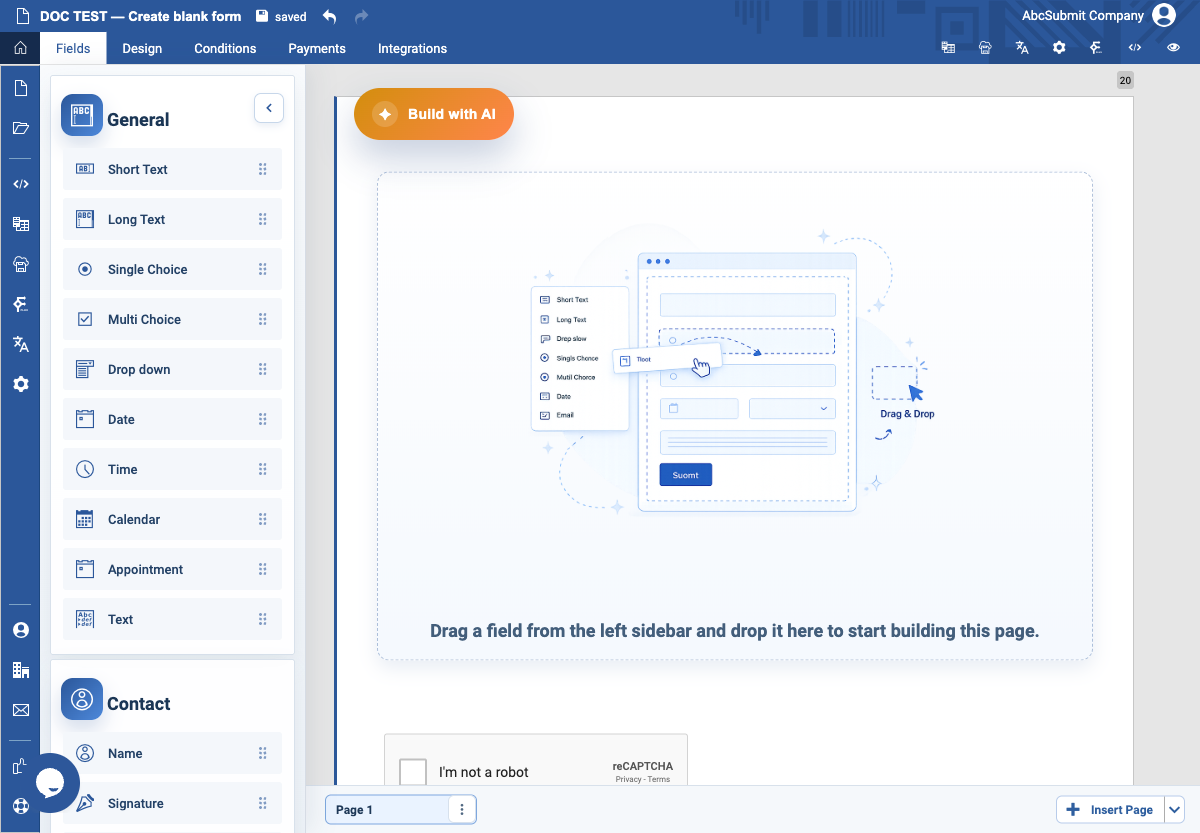Click embed code icon in left sidebar
Image resolution: width=1200 pixels, height=833 pixels.
pos(20,184)
